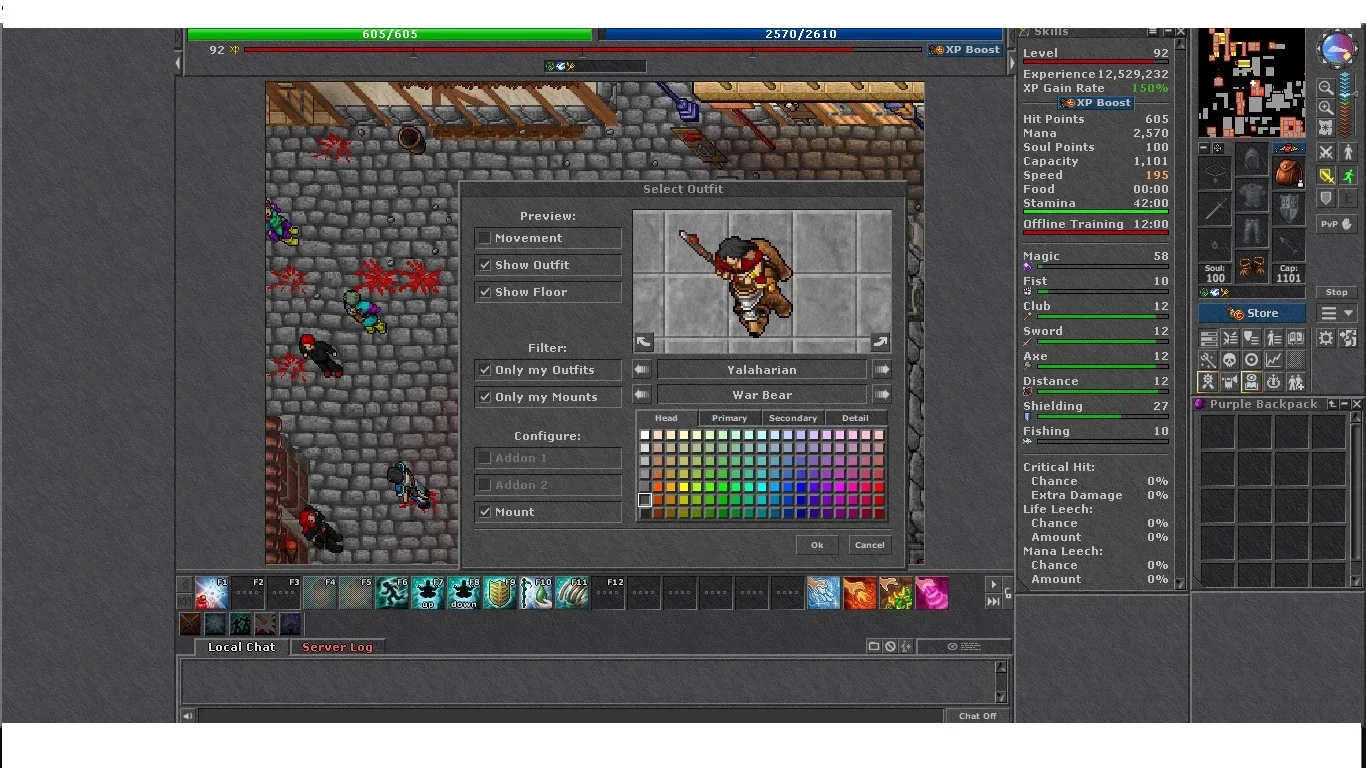Screen dimensions: 1366x768
Task: Select the yellow sword balanced mode icon
Action: (1325, 175)
